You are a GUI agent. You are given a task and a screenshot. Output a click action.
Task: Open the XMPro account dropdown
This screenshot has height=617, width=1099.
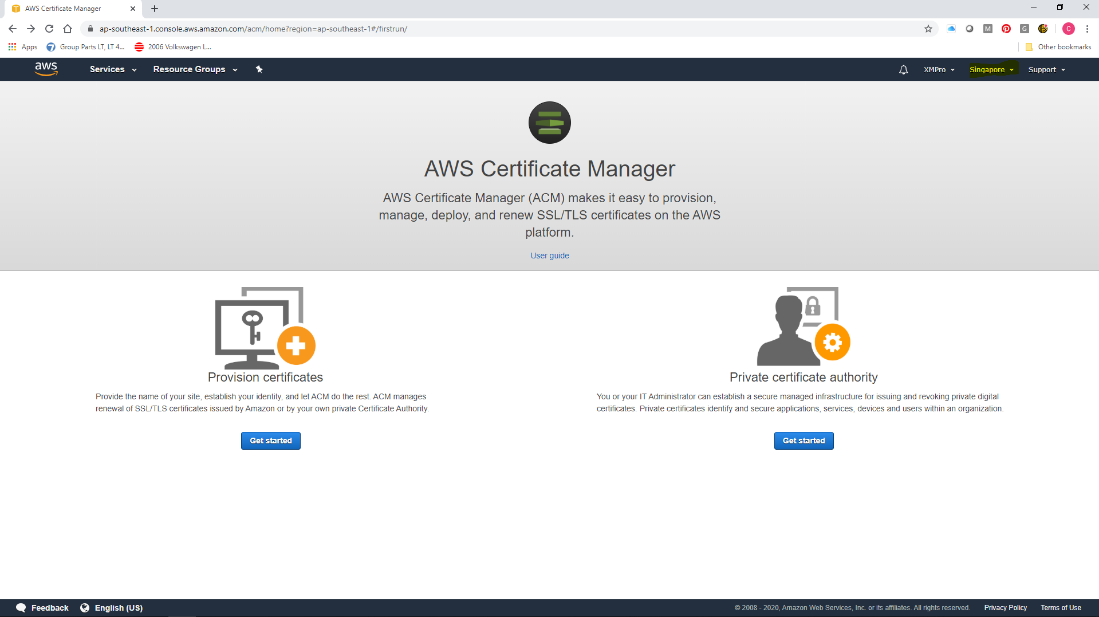[x=938, y=69]
